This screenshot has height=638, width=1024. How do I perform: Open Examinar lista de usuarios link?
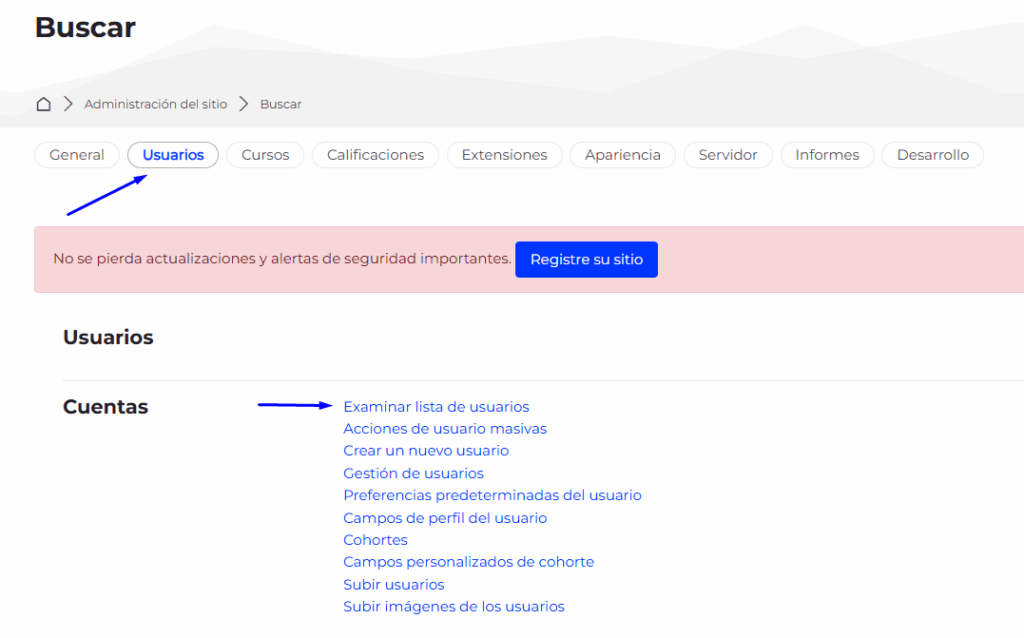pos(436,407)
